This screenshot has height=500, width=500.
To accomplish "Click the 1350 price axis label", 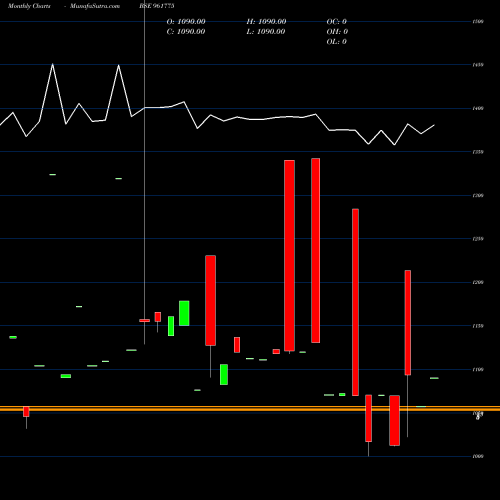I will click(x=478, y=152).
